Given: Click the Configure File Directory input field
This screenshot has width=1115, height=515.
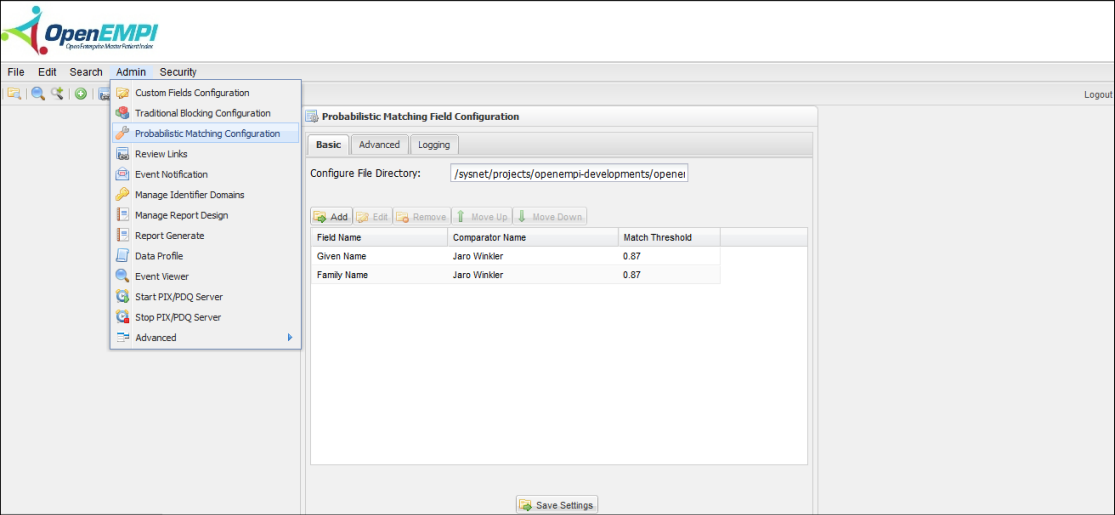Looking at the screenshot, I should [x=569, y=174].
